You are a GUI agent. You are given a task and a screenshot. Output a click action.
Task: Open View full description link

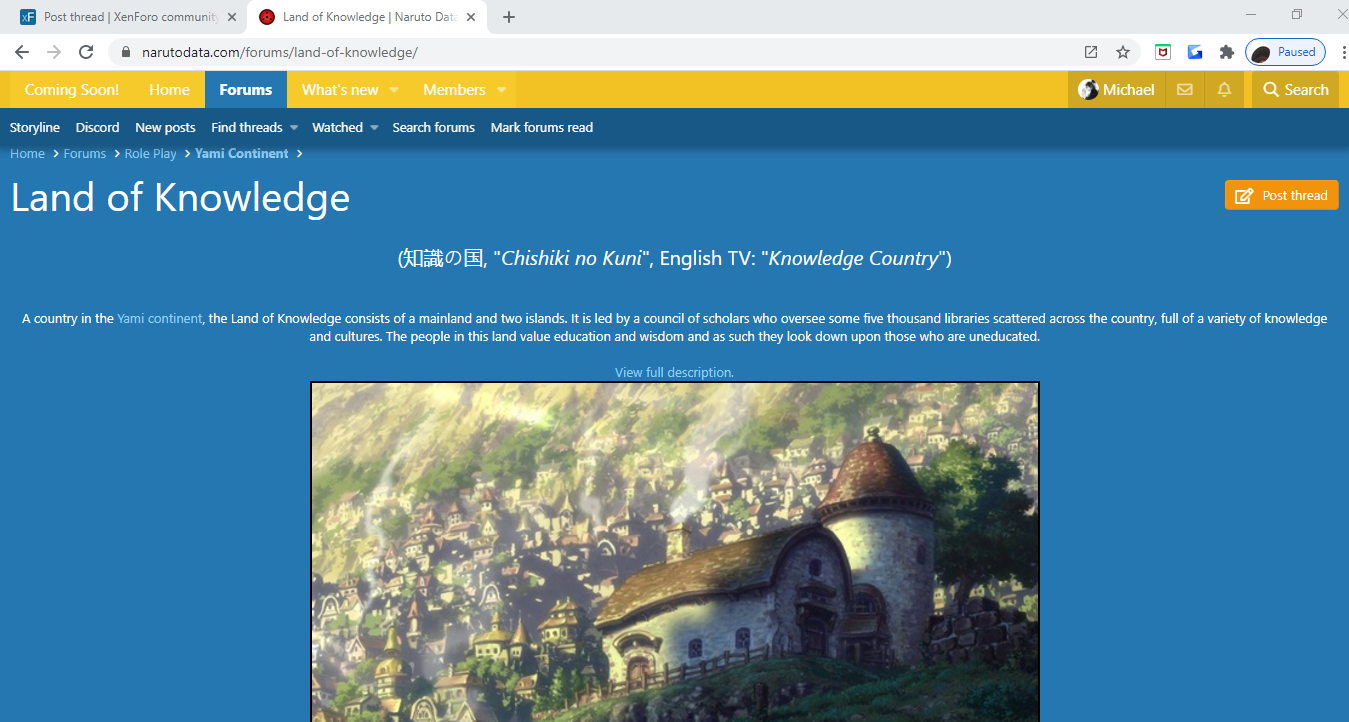pos(674,372)
